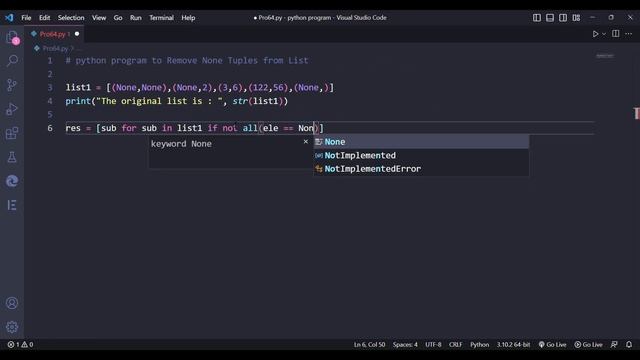
Task: Select language mode Python in status bar
Action: click(480, 344)
